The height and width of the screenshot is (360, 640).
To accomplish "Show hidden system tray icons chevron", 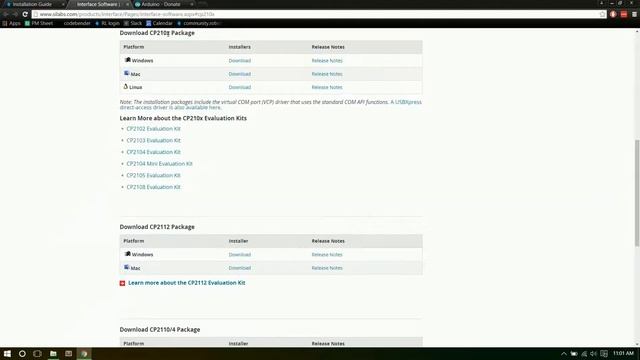I will pos(564,353).
